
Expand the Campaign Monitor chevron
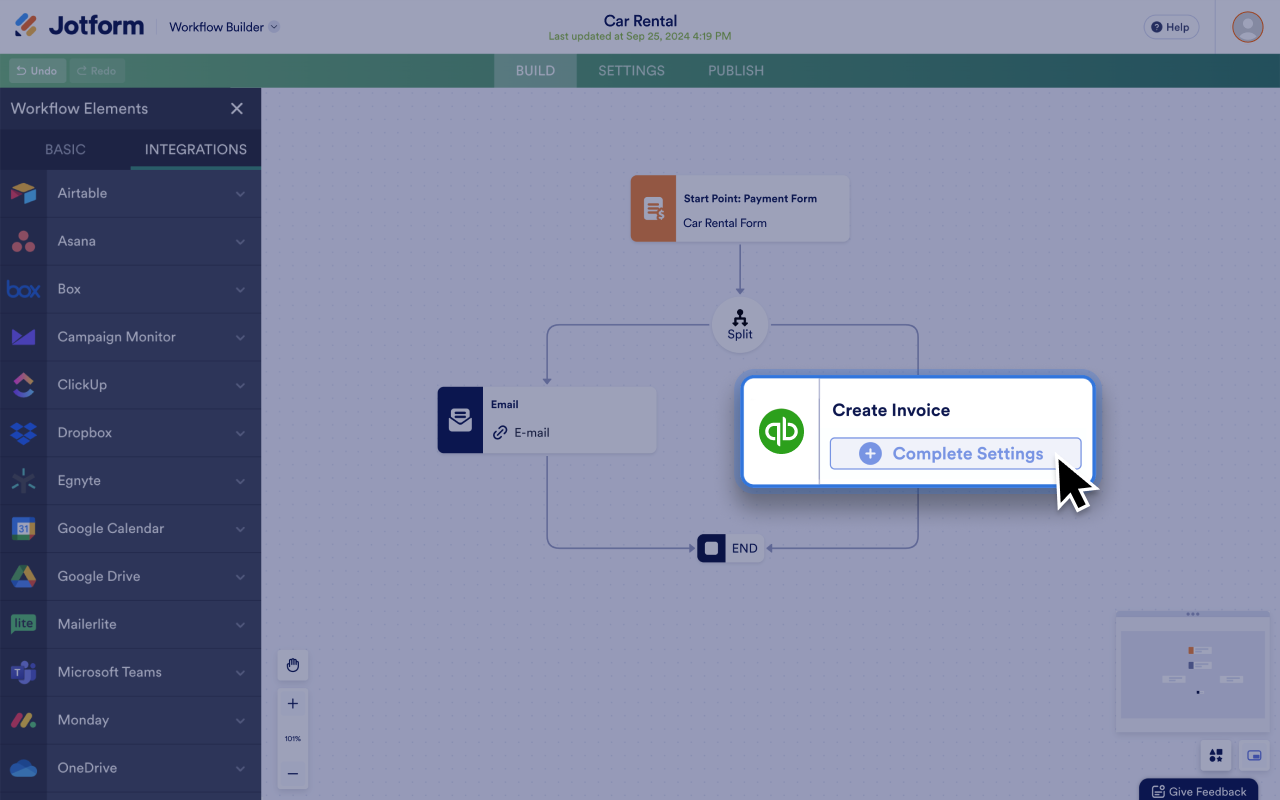click(240, 338)
